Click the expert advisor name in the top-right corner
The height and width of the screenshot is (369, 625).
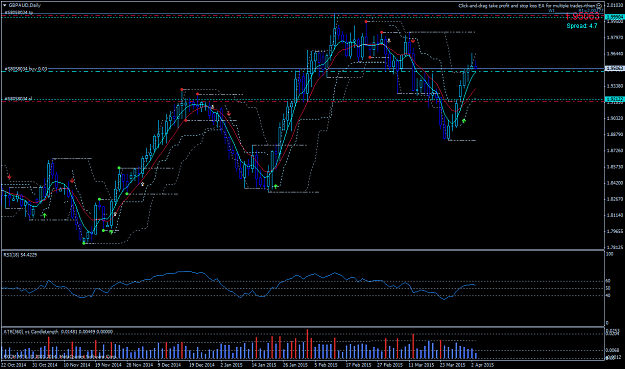tap(527, 6)
